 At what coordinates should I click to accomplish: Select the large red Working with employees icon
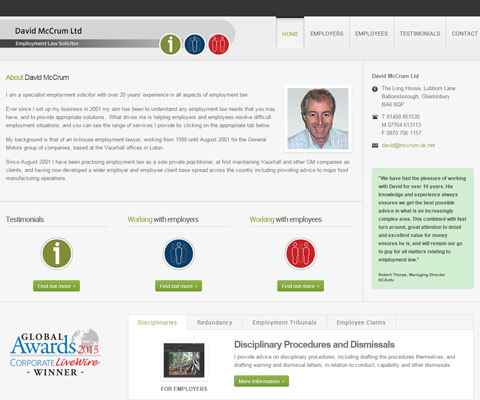click(301, 253)
